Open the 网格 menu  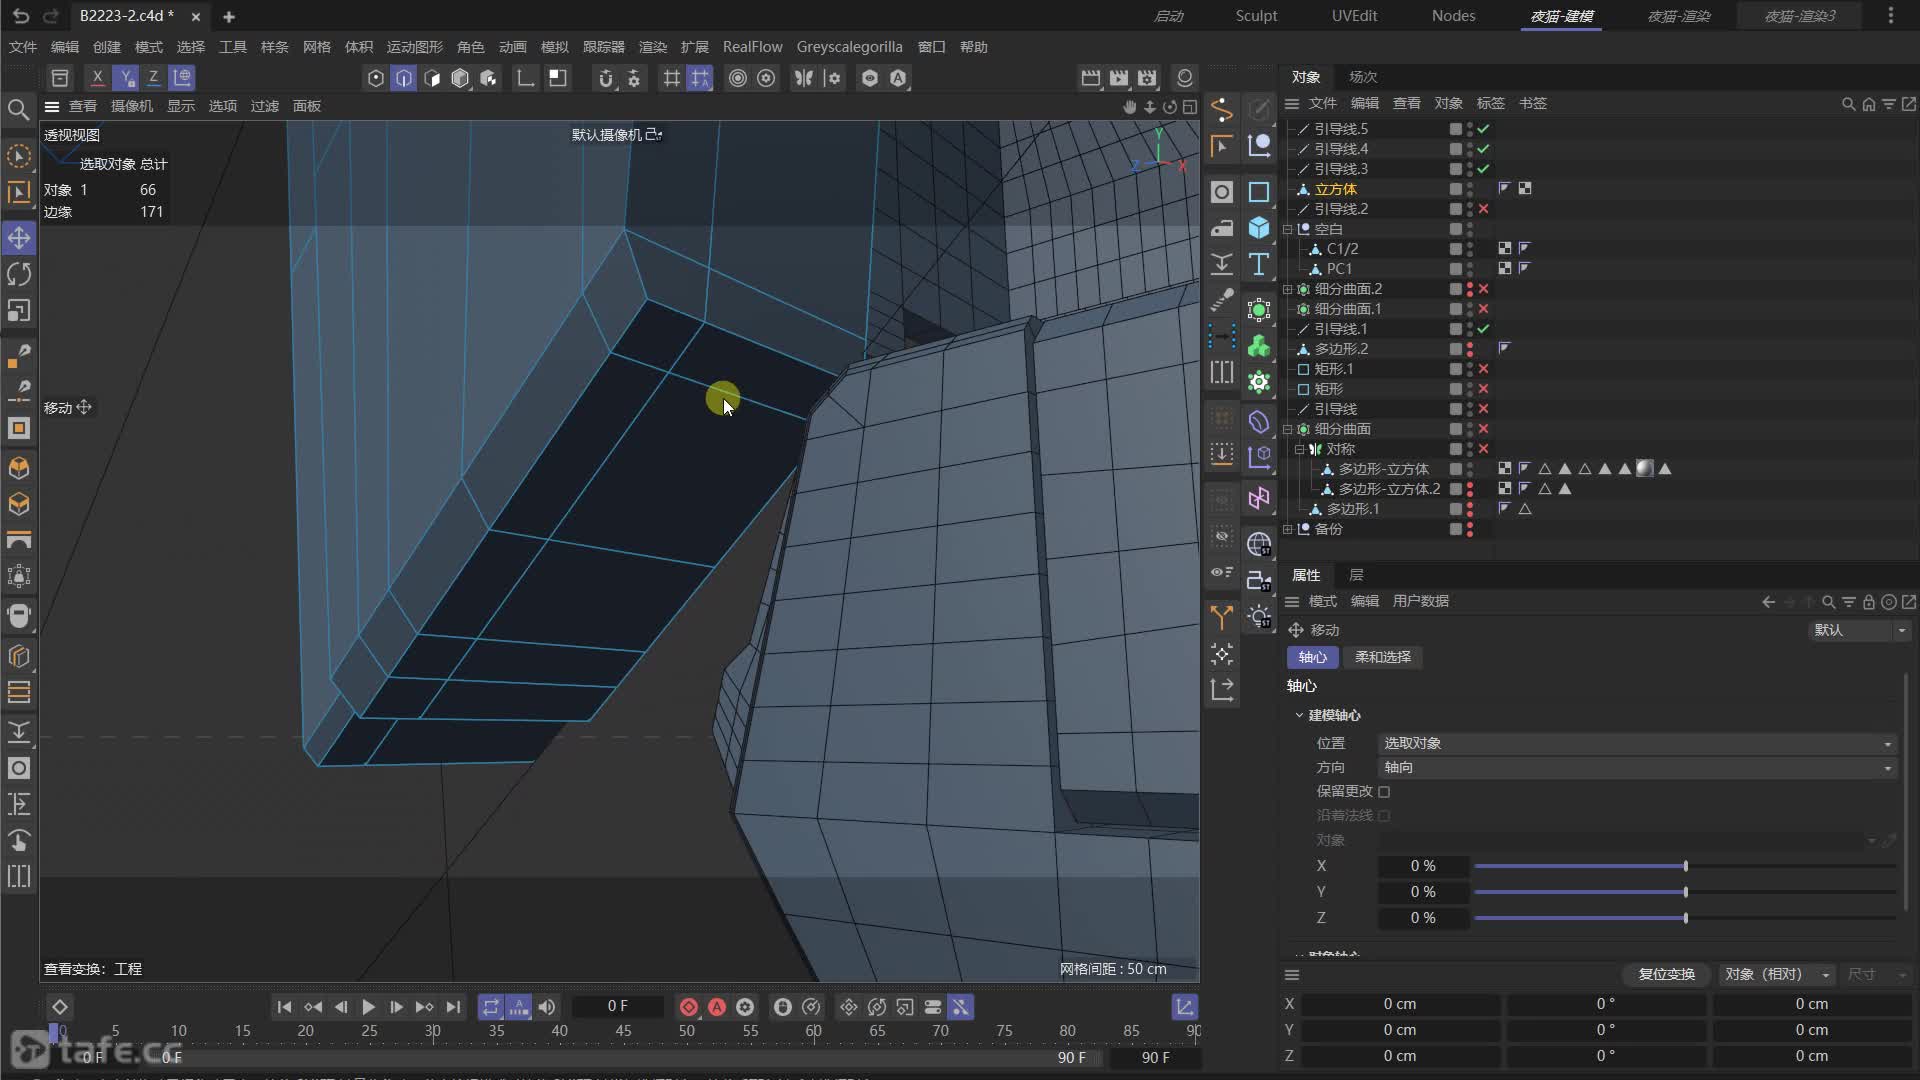[x=316, y=47]
